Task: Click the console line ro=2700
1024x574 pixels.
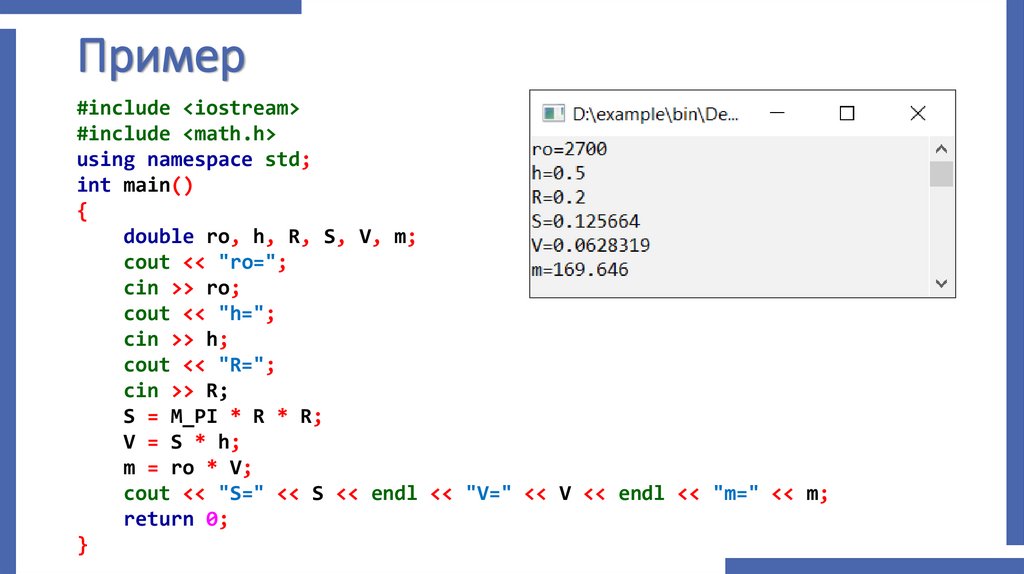Action: (x=569, y=150)
